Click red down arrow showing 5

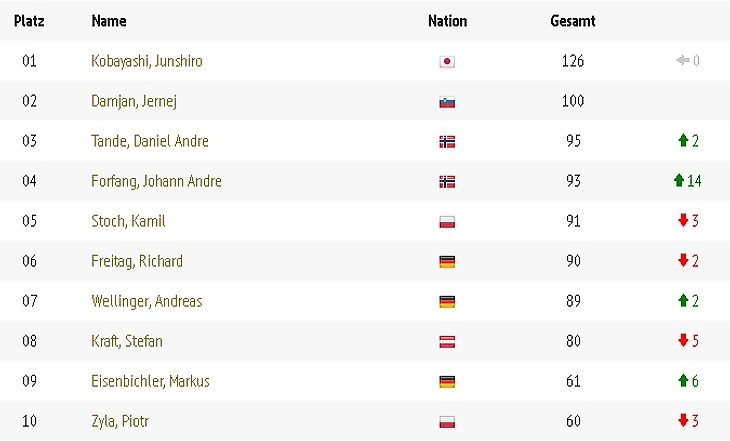682,341
